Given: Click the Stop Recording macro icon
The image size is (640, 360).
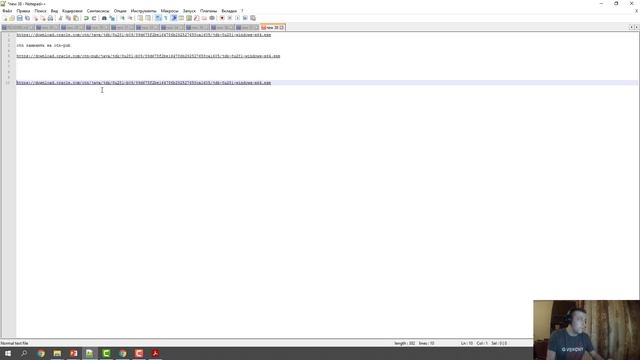Looking at the screenshot, I should (230, 18).
